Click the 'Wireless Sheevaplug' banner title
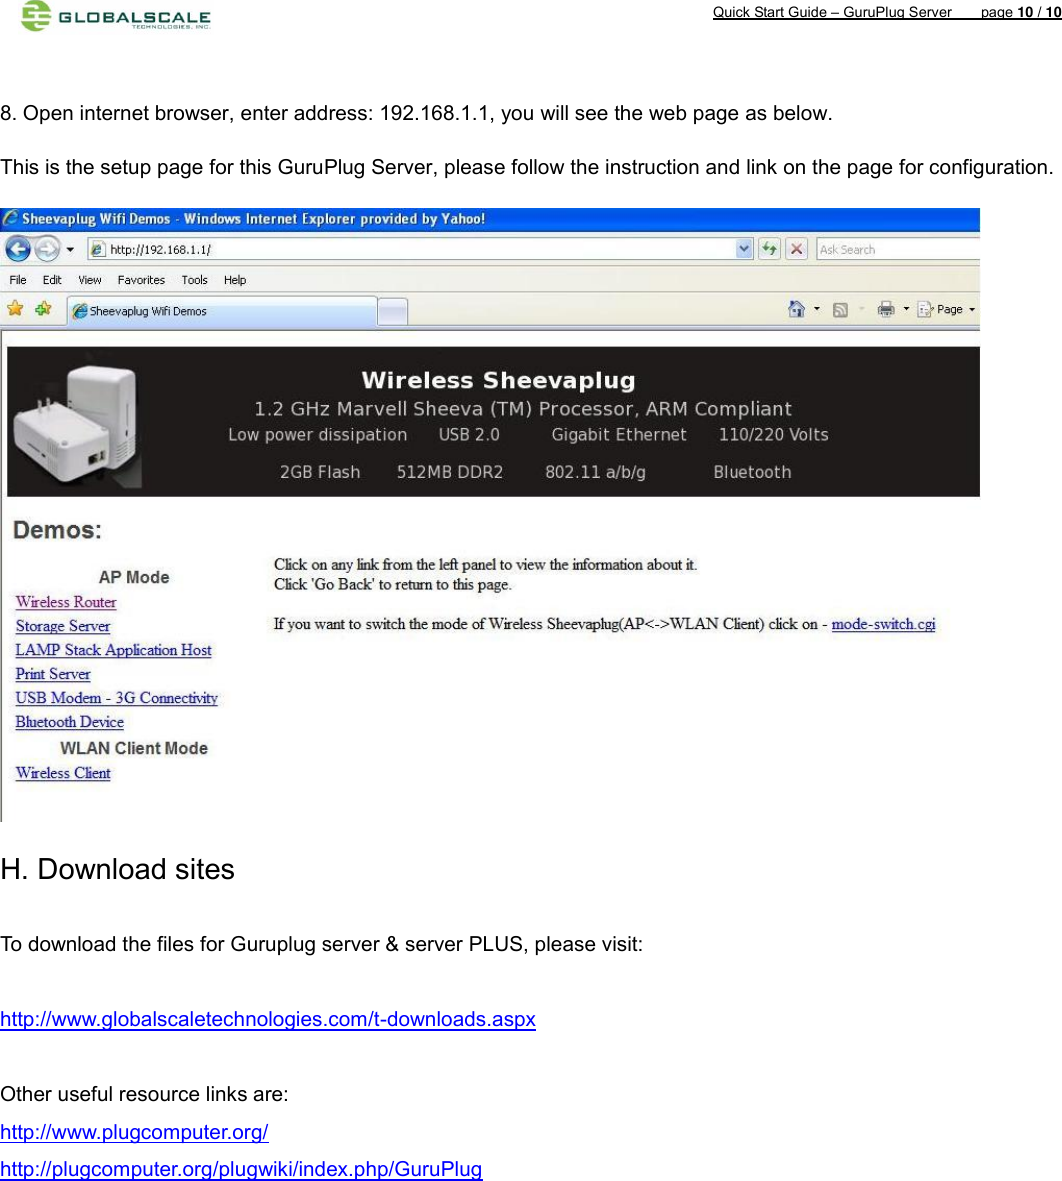This screenshot has width=1062, height=1181. click(x=498, y=380)
